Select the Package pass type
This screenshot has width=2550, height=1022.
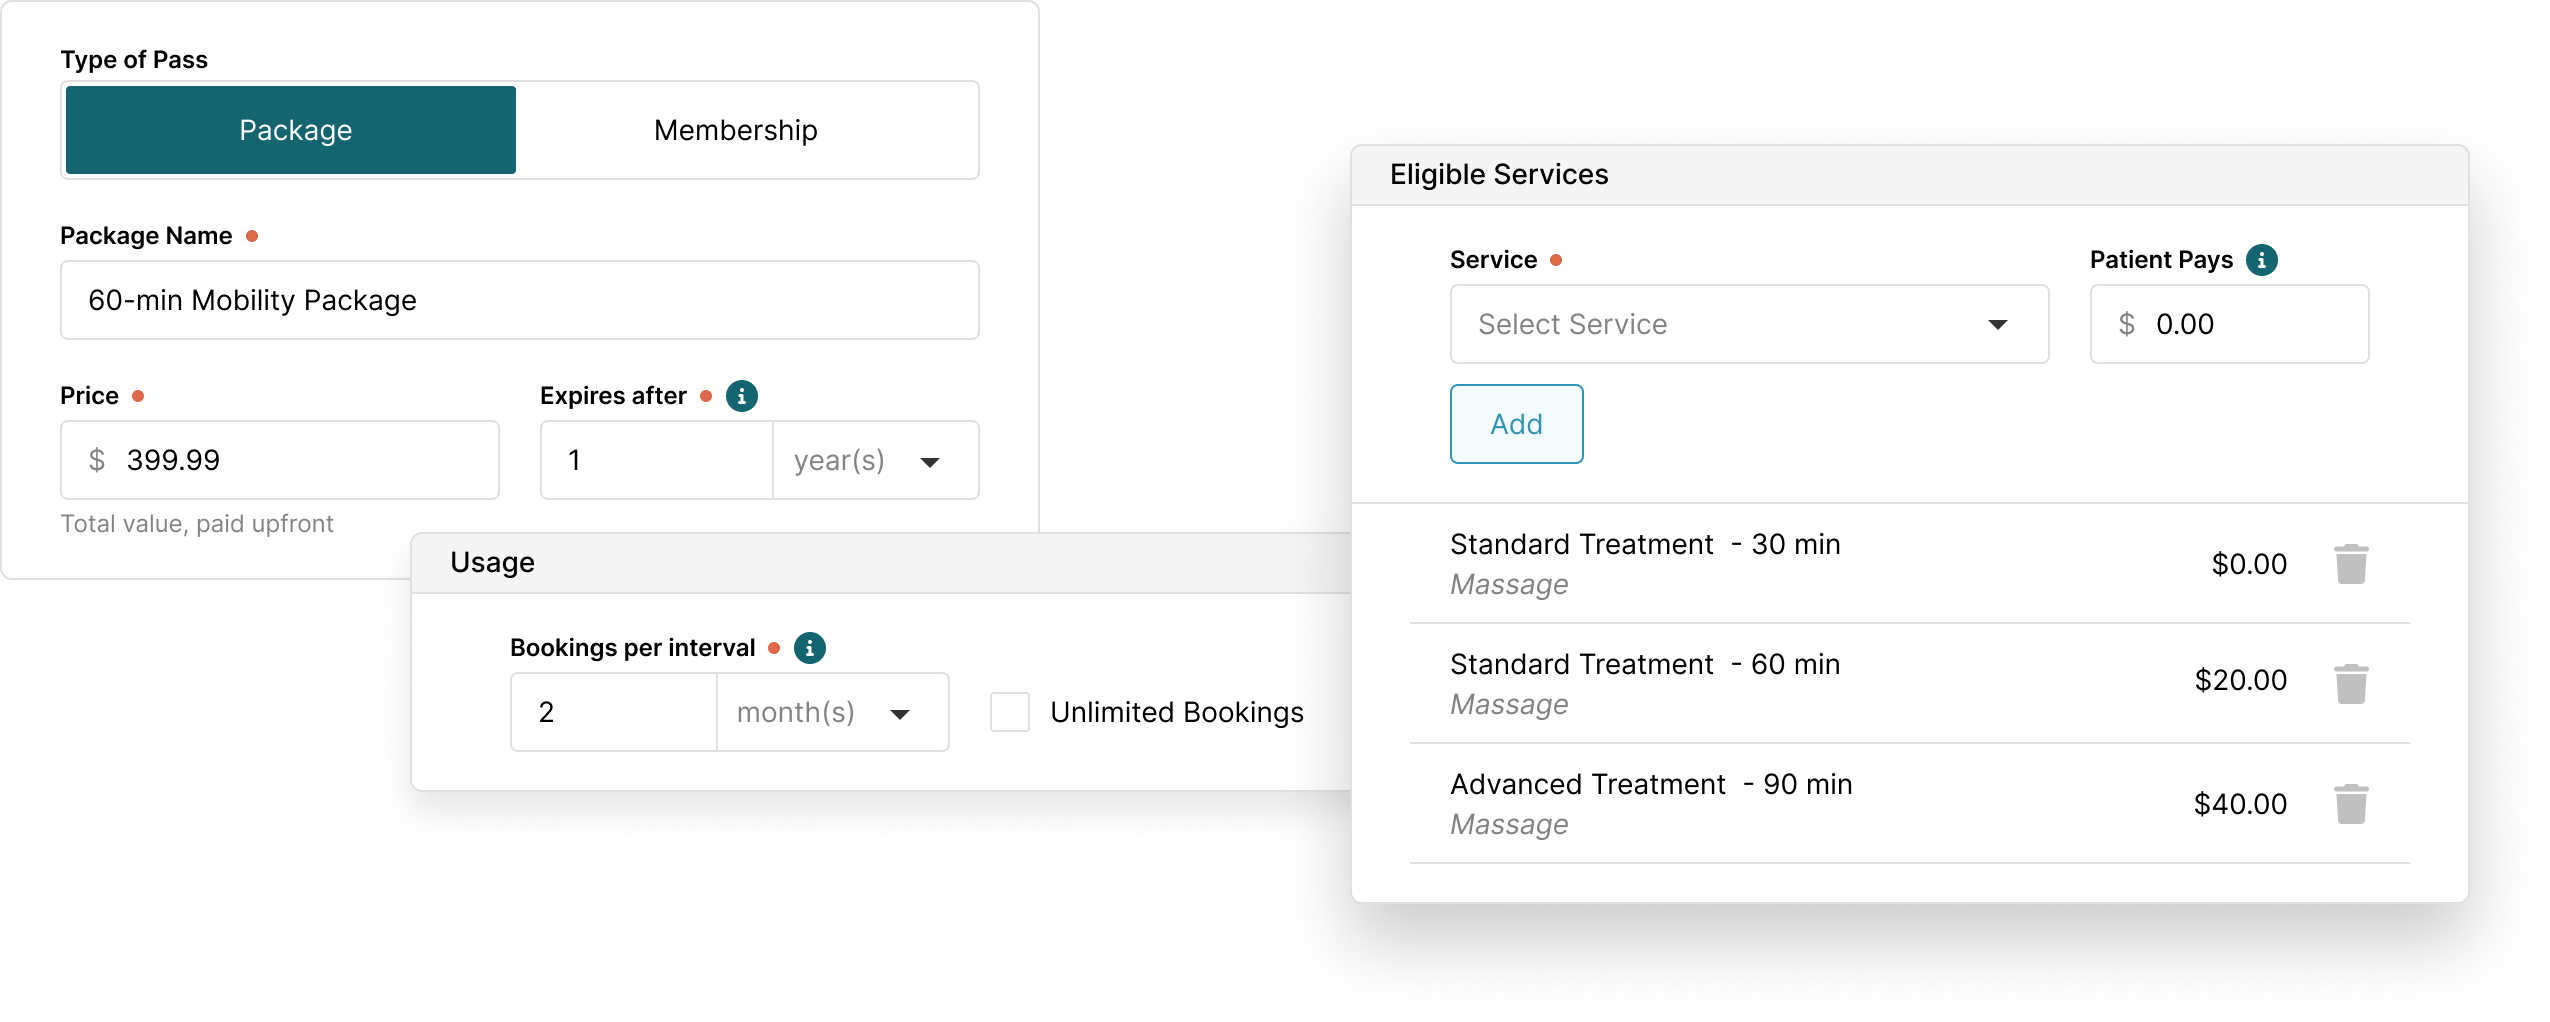292,130
